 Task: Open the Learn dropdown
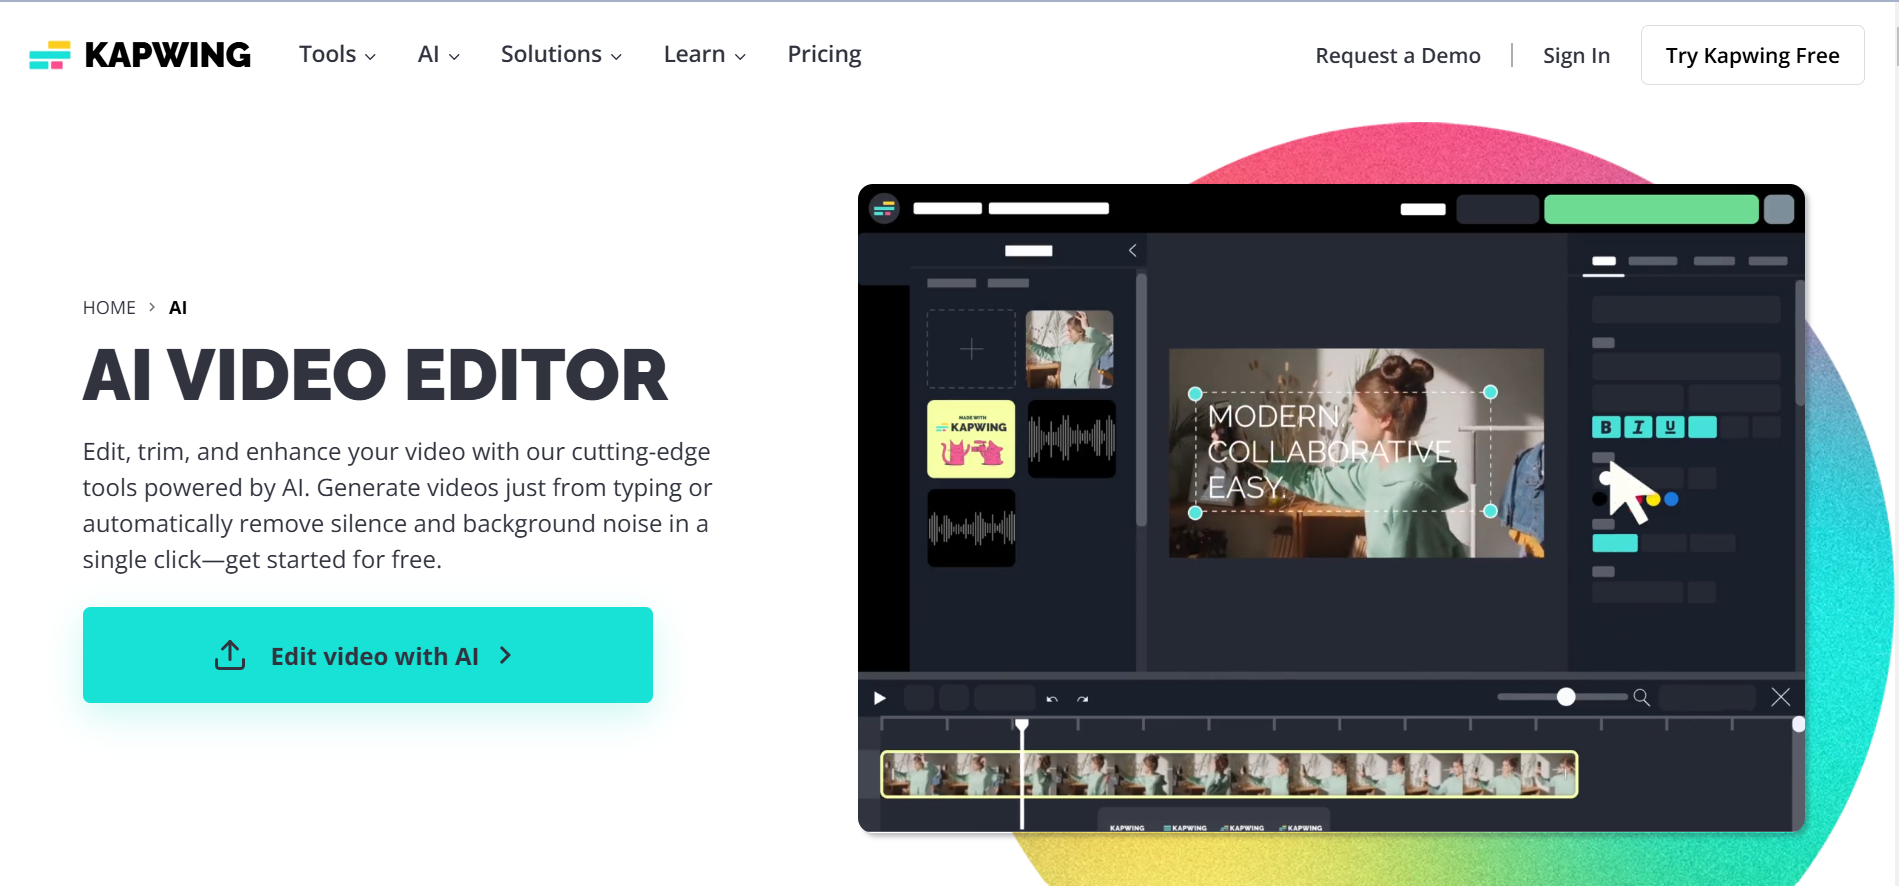(704, 55)
